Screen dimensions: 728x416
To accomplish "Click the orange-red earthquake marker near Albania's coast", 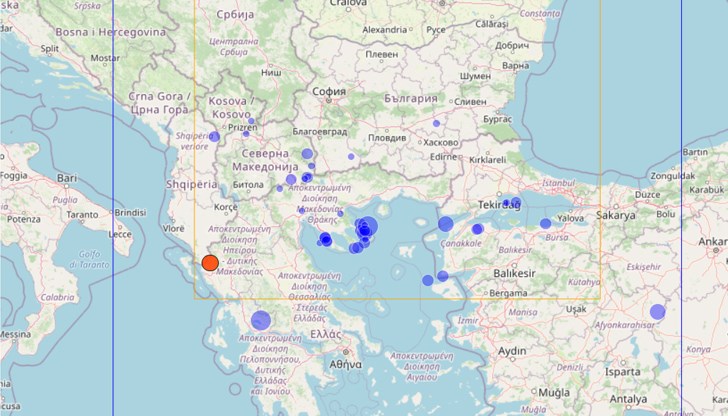I will click(x=210, y=263).
